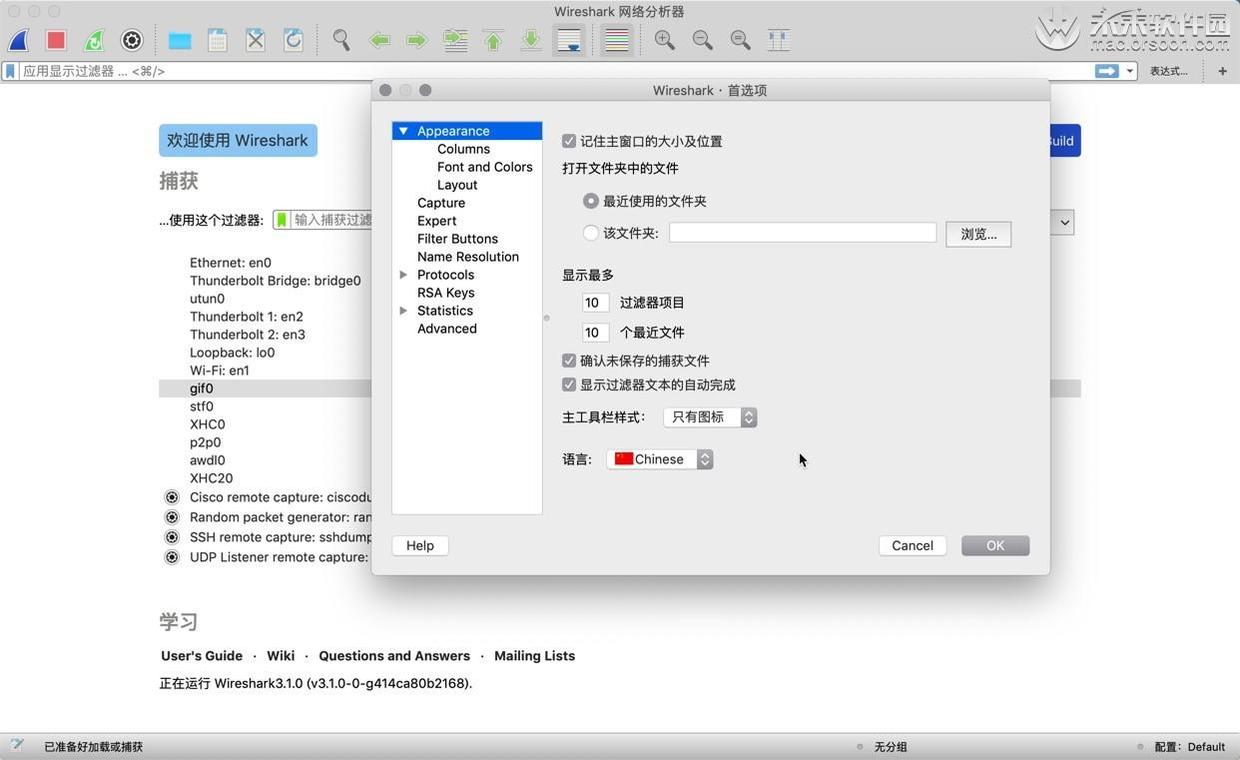The image size is (1240, 760).
Task: Click the red stop capture icon
Action: point(56,40)
